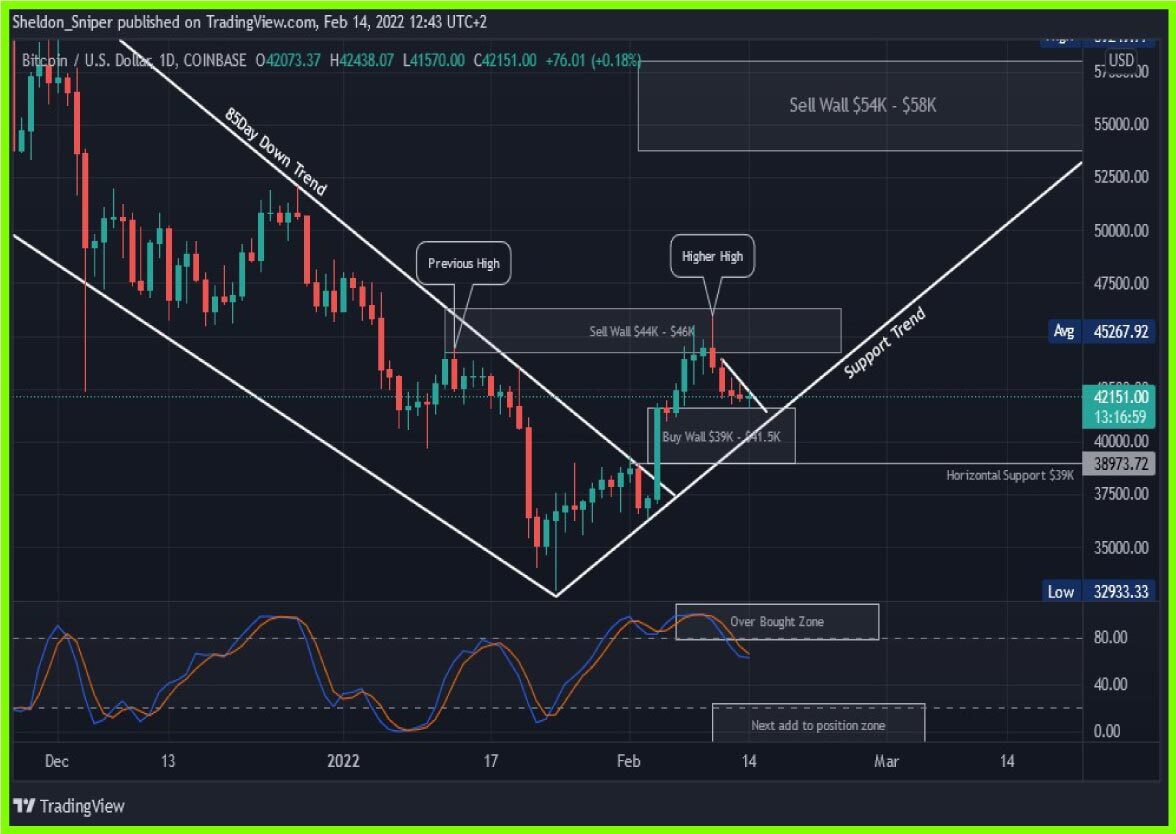The image size is (1176, 834).
Task: Click the Over Bought Zone box
Action: [x=777, y=622]
